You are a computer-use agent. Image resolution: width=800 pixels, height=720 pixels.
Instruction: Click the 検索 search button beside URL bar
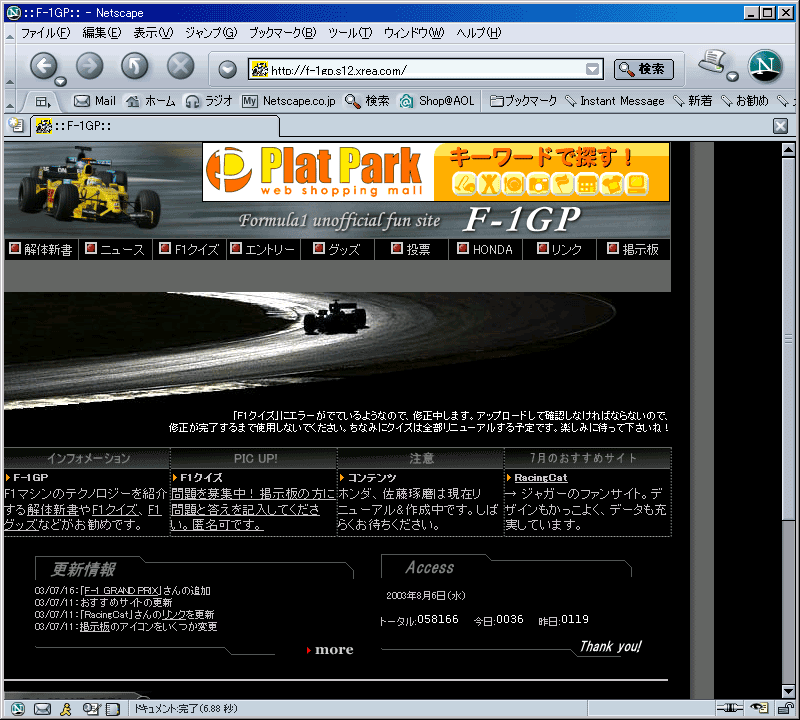click(643, 69)
